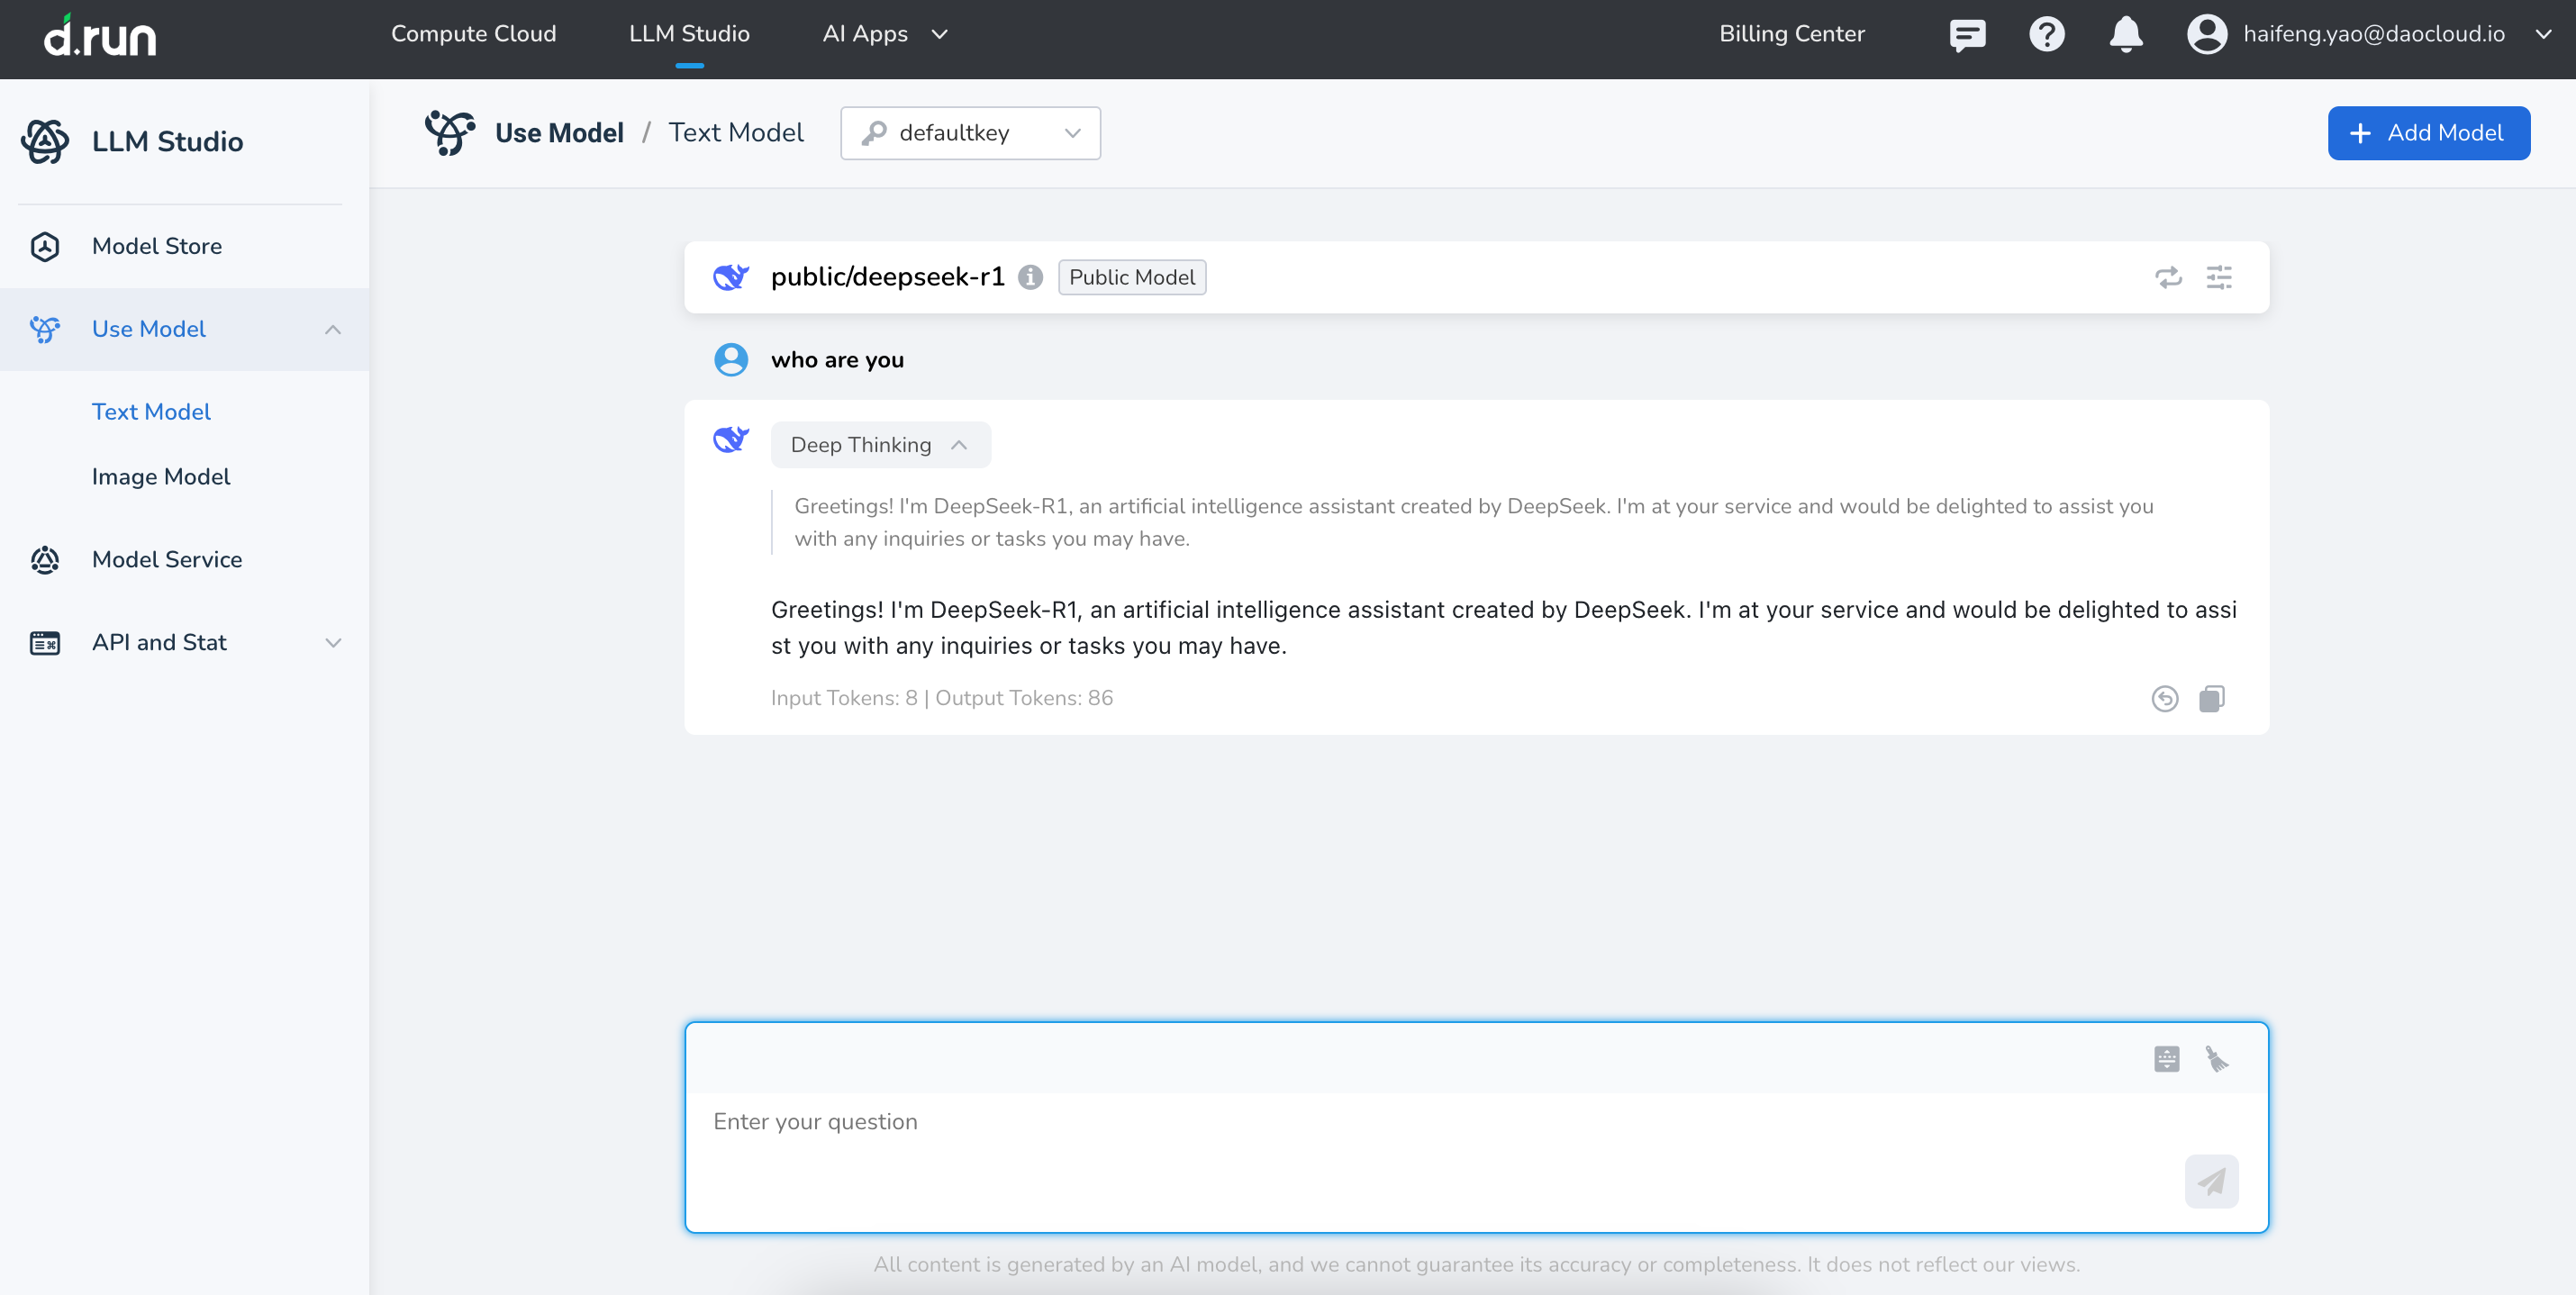The image size is (2576, 1295).
Task: Open the help question mark icon
Action: click(2046, 34)
